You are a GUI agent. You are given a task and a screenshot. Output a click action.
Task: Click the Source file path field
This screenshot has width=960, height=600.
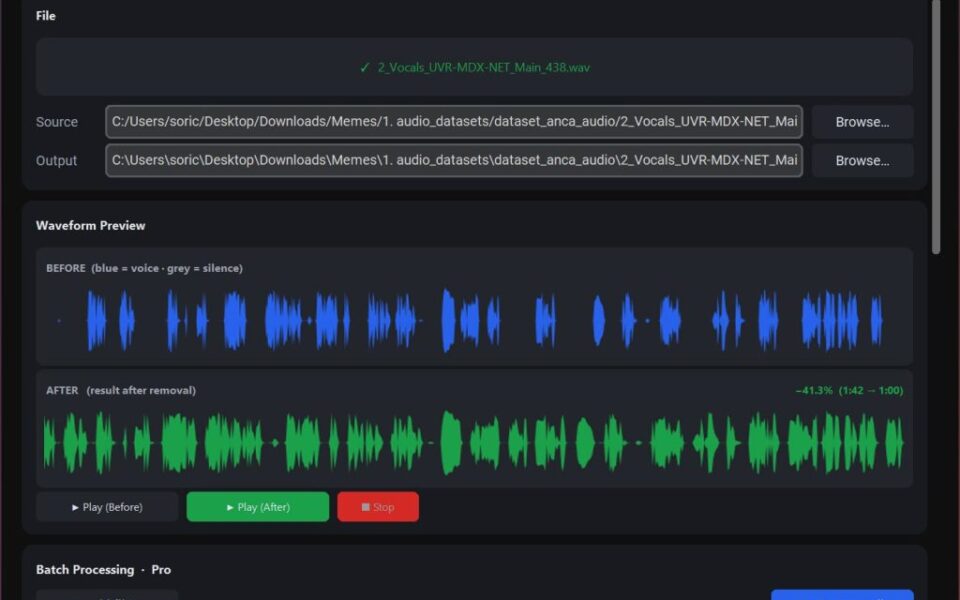pos(454,122)
